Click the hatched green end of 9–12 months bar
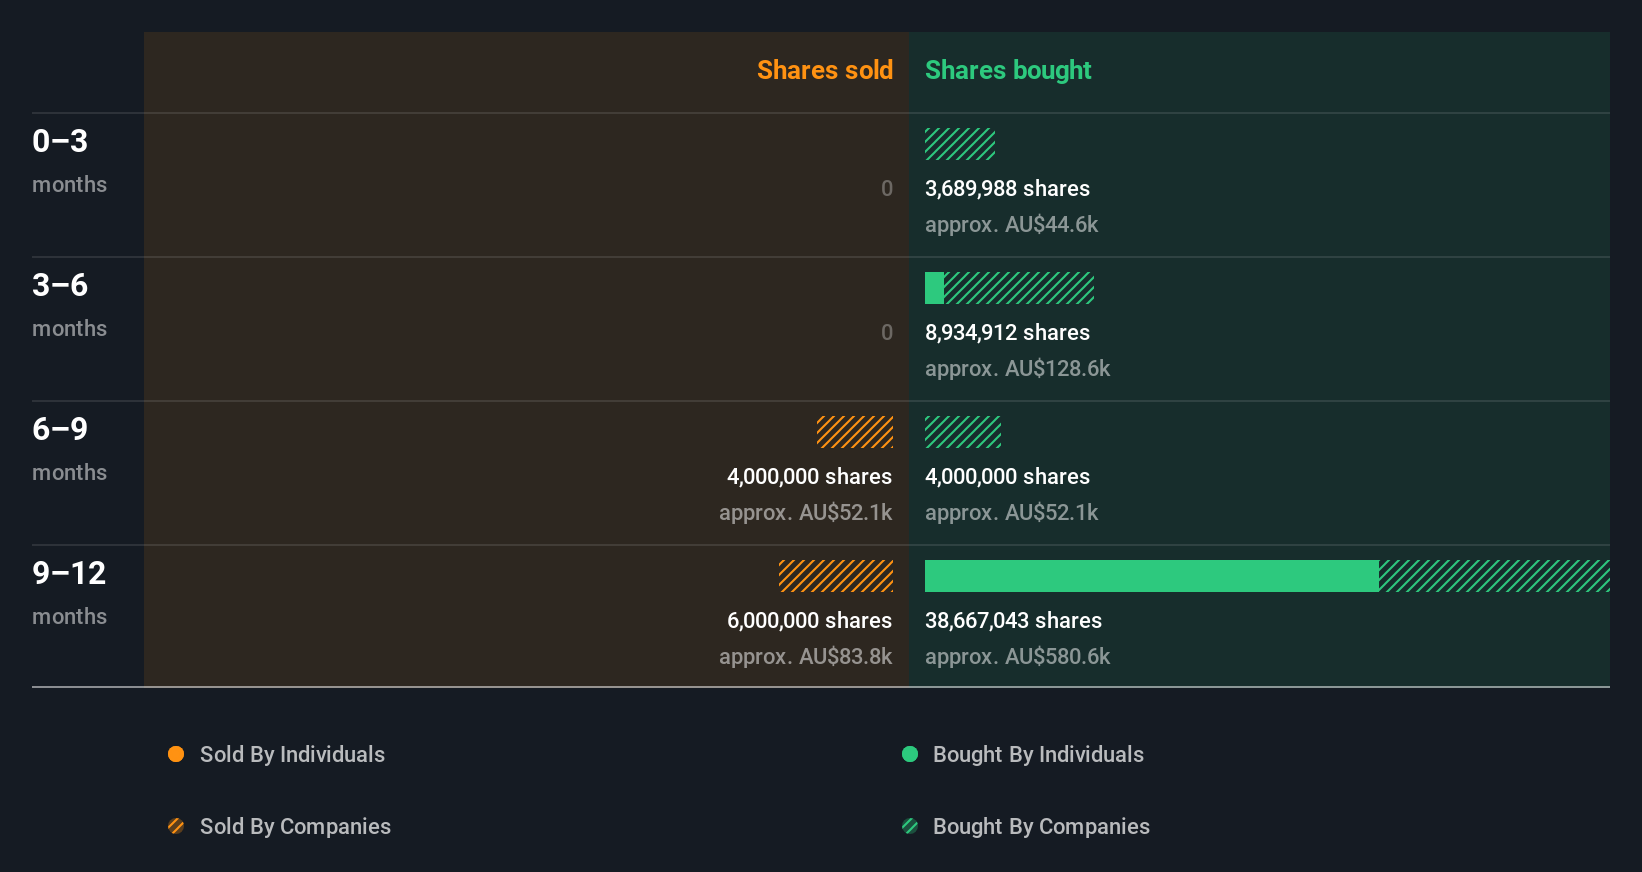The height and width of the screenshot is (872, 1642). coord(1494,576)
